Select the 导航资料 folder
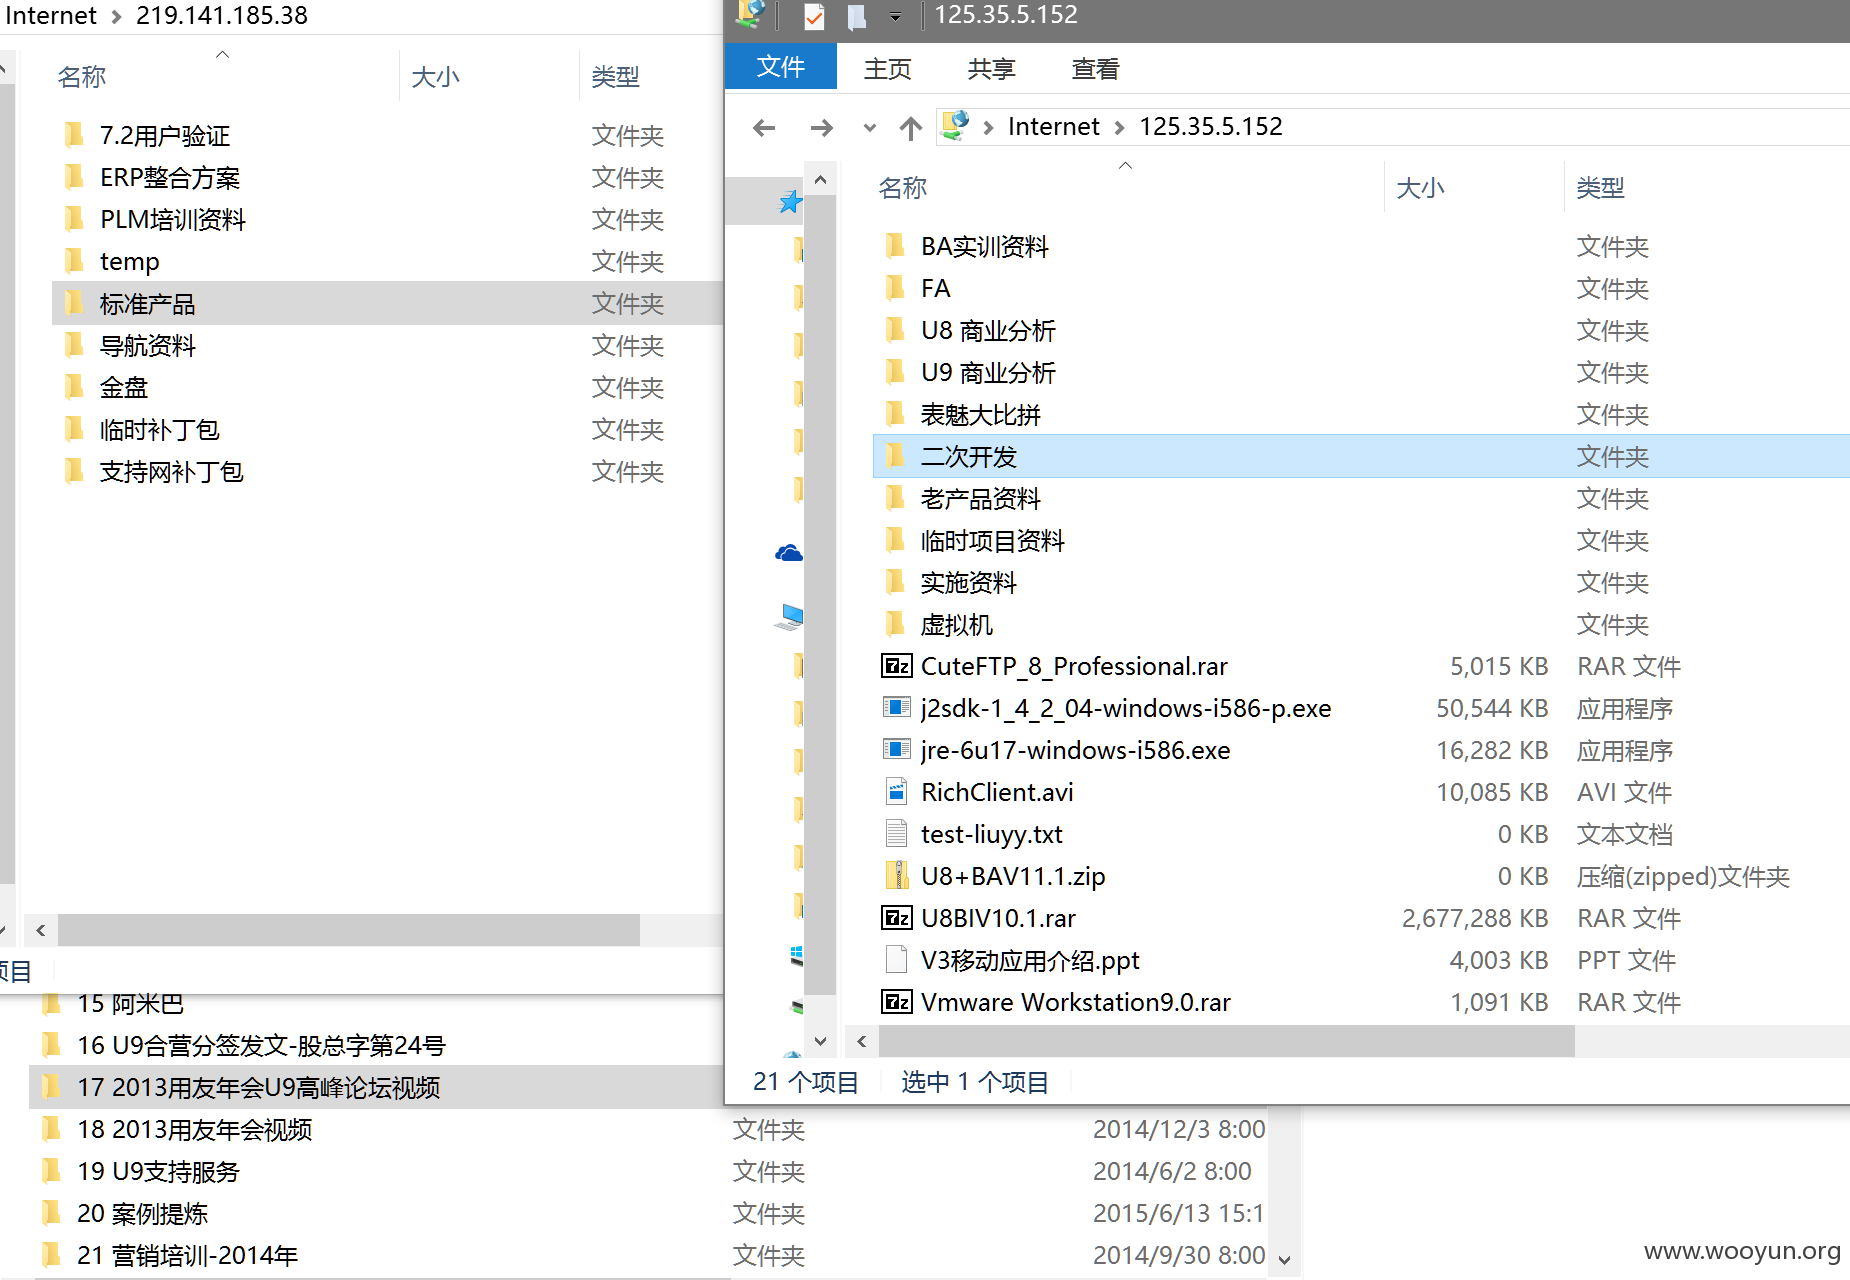The width and height of the screenshot is (1850, 1280). [x=147, y=346]
